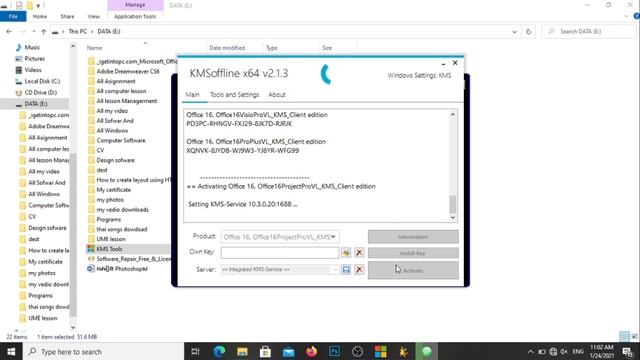This screenshot has width=640, height=360.
Task: Show hidden tray icons chevron
Action: tap(530, 351)
